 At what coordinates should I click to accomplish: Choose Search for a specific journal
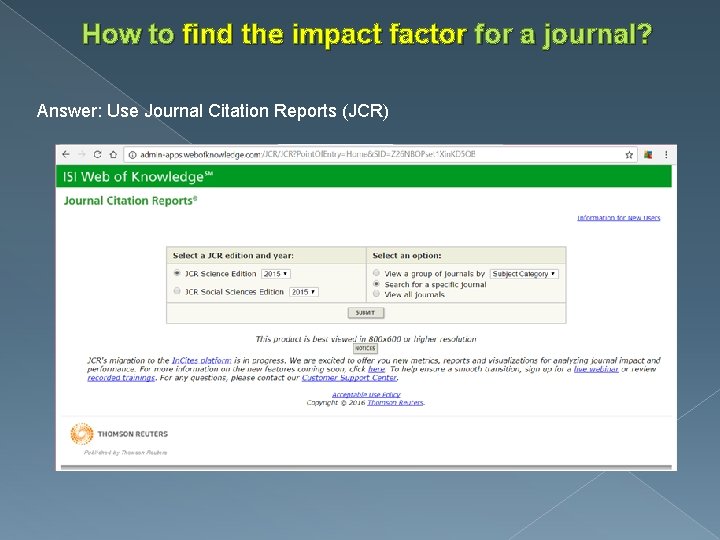(376, 284)
